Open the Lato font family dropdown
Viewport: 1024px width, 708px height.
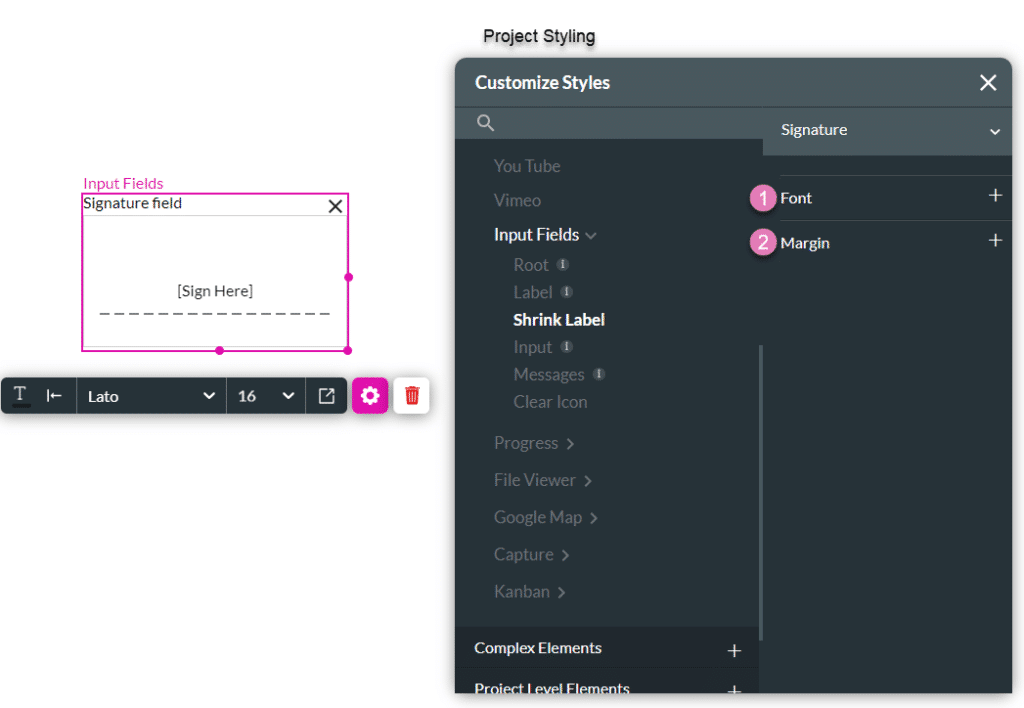pos(150,395)
